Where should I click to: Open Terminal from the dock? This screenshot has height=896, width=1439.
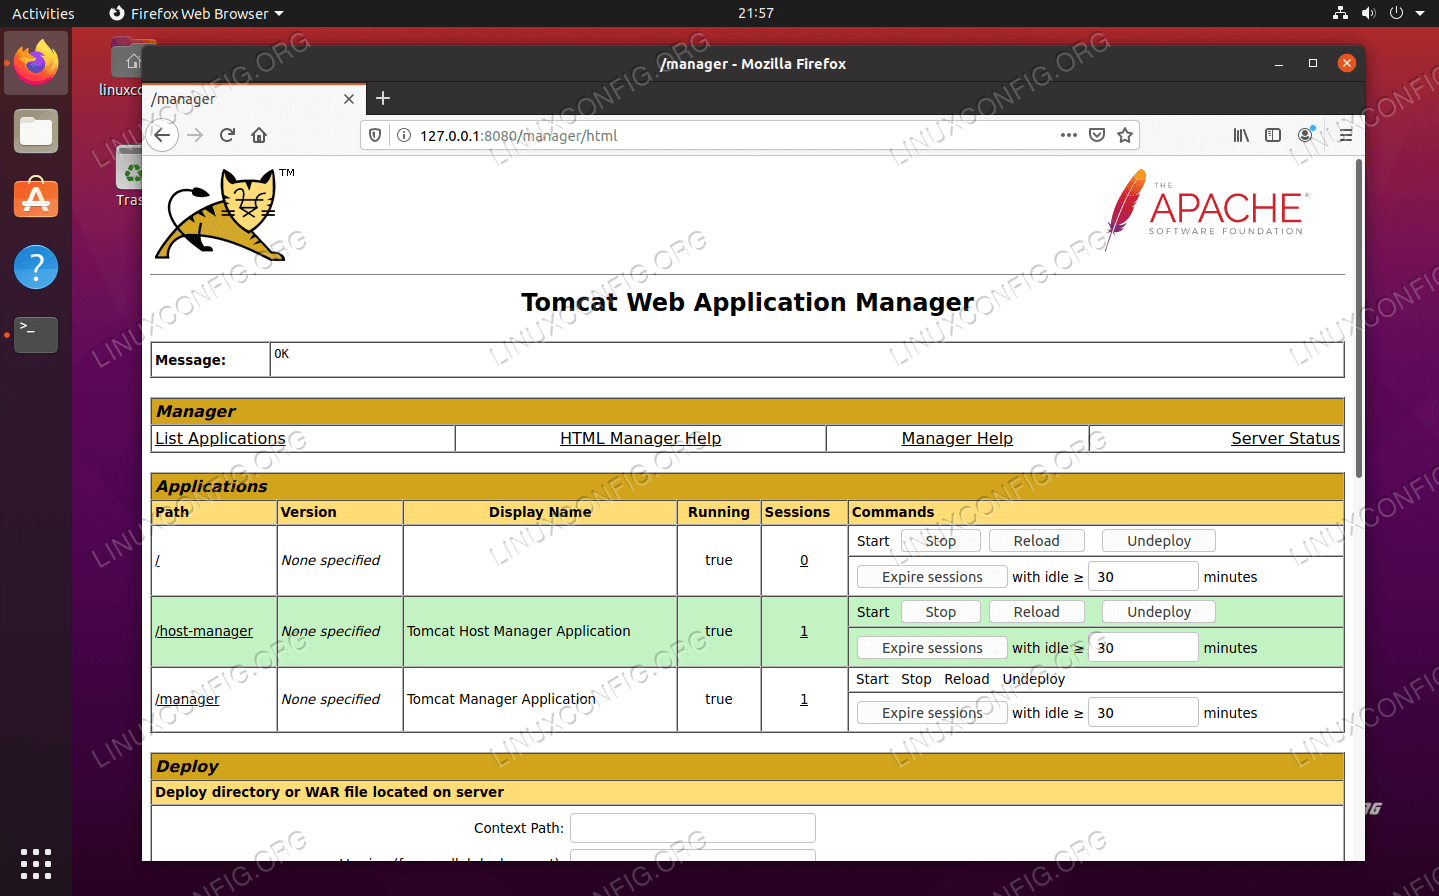(x=36, y=335)
